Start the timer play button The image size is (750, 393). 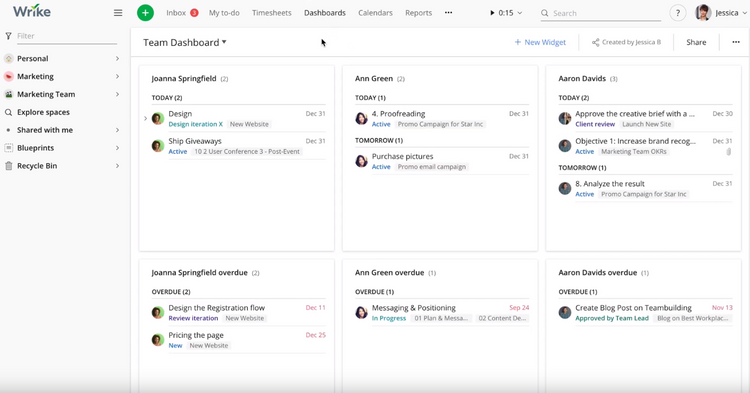pos(492,13)
